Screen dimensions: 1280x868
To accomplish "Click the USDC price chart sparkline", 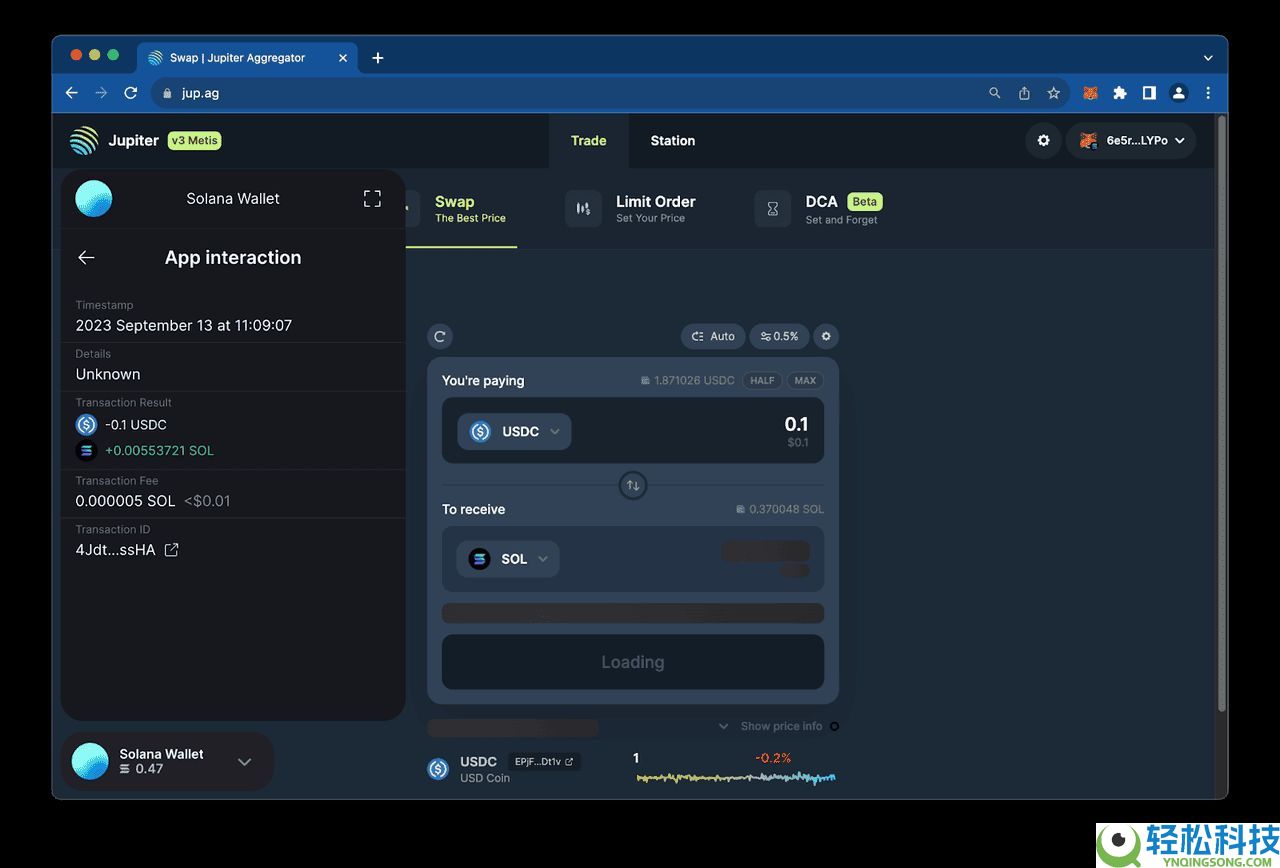I will 736,777.
